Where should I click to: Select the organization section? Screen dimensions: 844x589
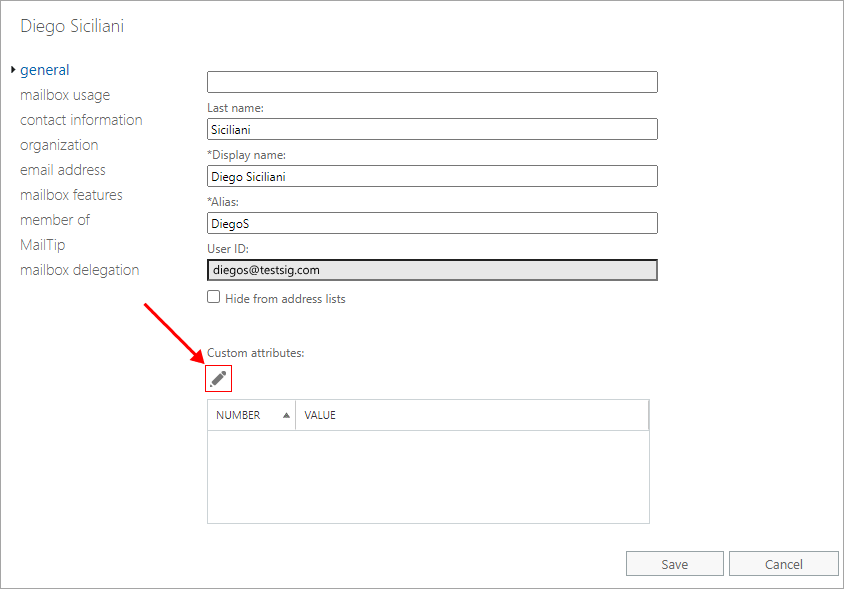click(x=59, y=145)
